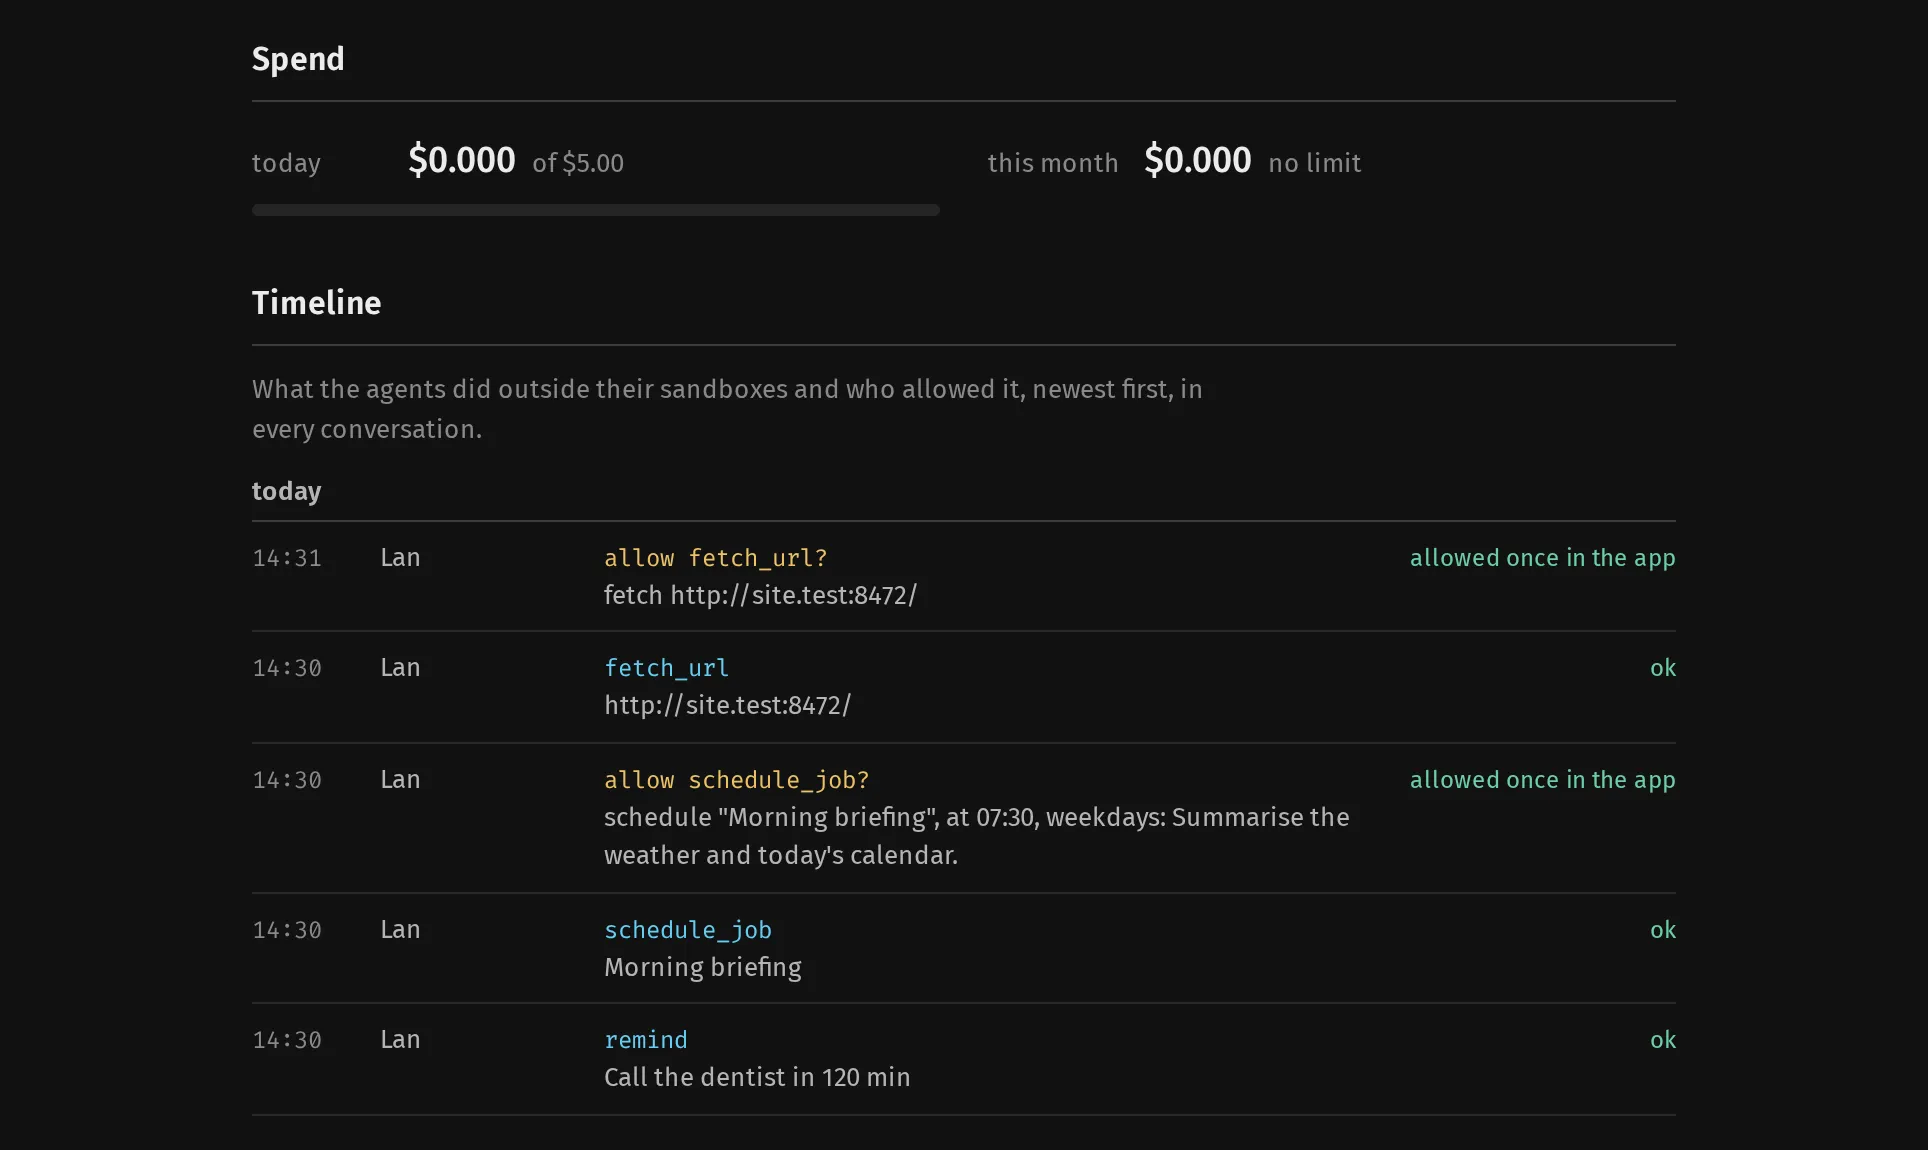Click "Lan" on the remind row
Viewport: 1928px width, 1150px height.
point(400,1040)
